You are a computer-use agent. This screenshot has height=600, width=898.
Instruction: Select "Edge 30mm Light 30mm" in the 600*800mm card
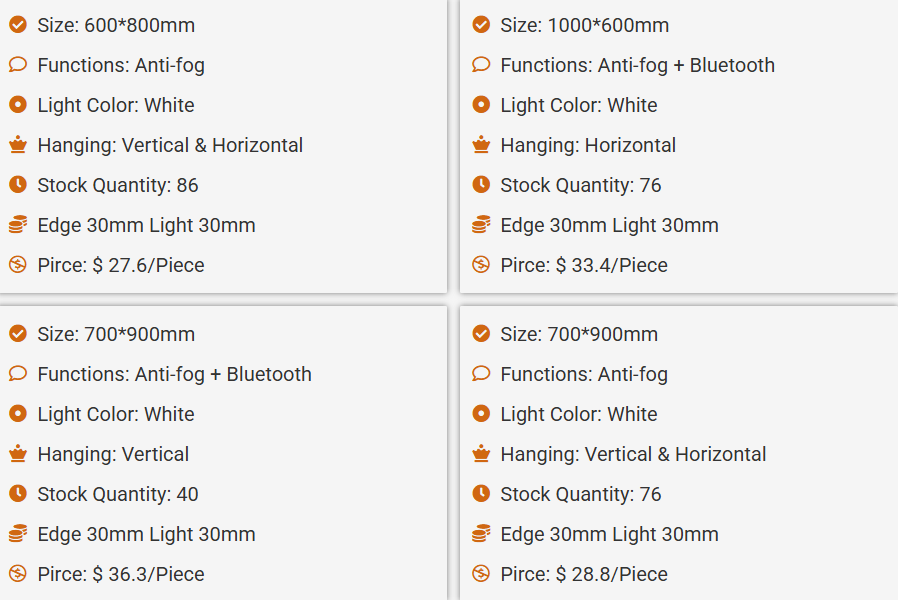click(x=146, y=225)
